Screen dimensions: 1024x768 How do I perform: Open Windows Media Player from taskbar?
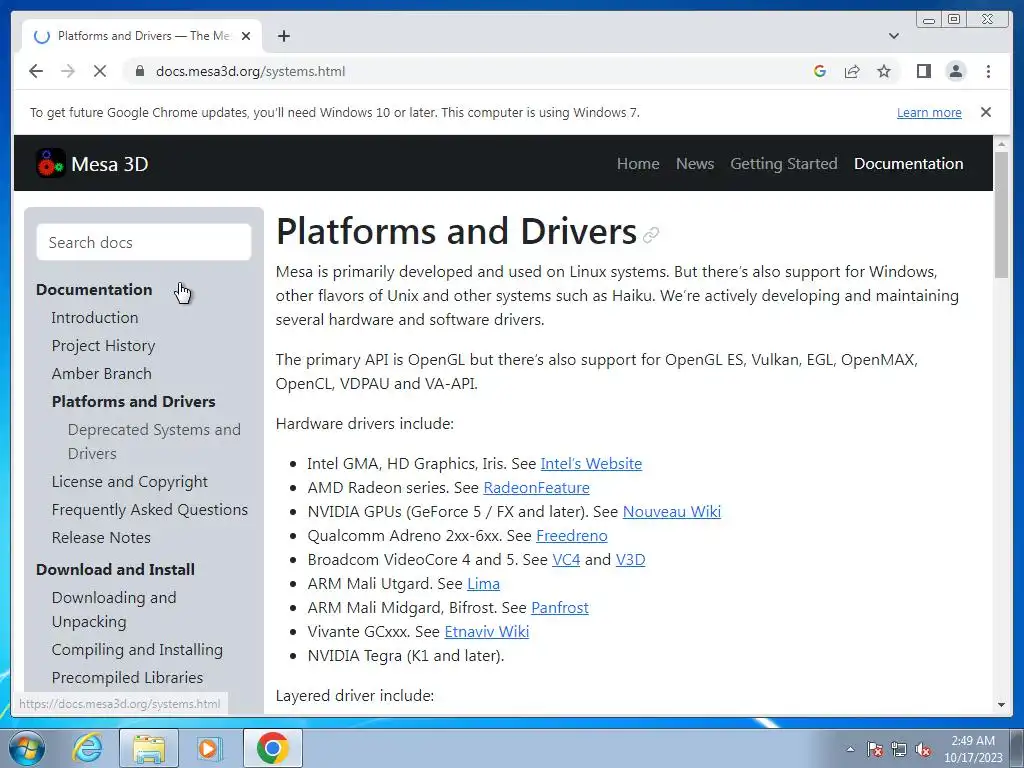210,748
